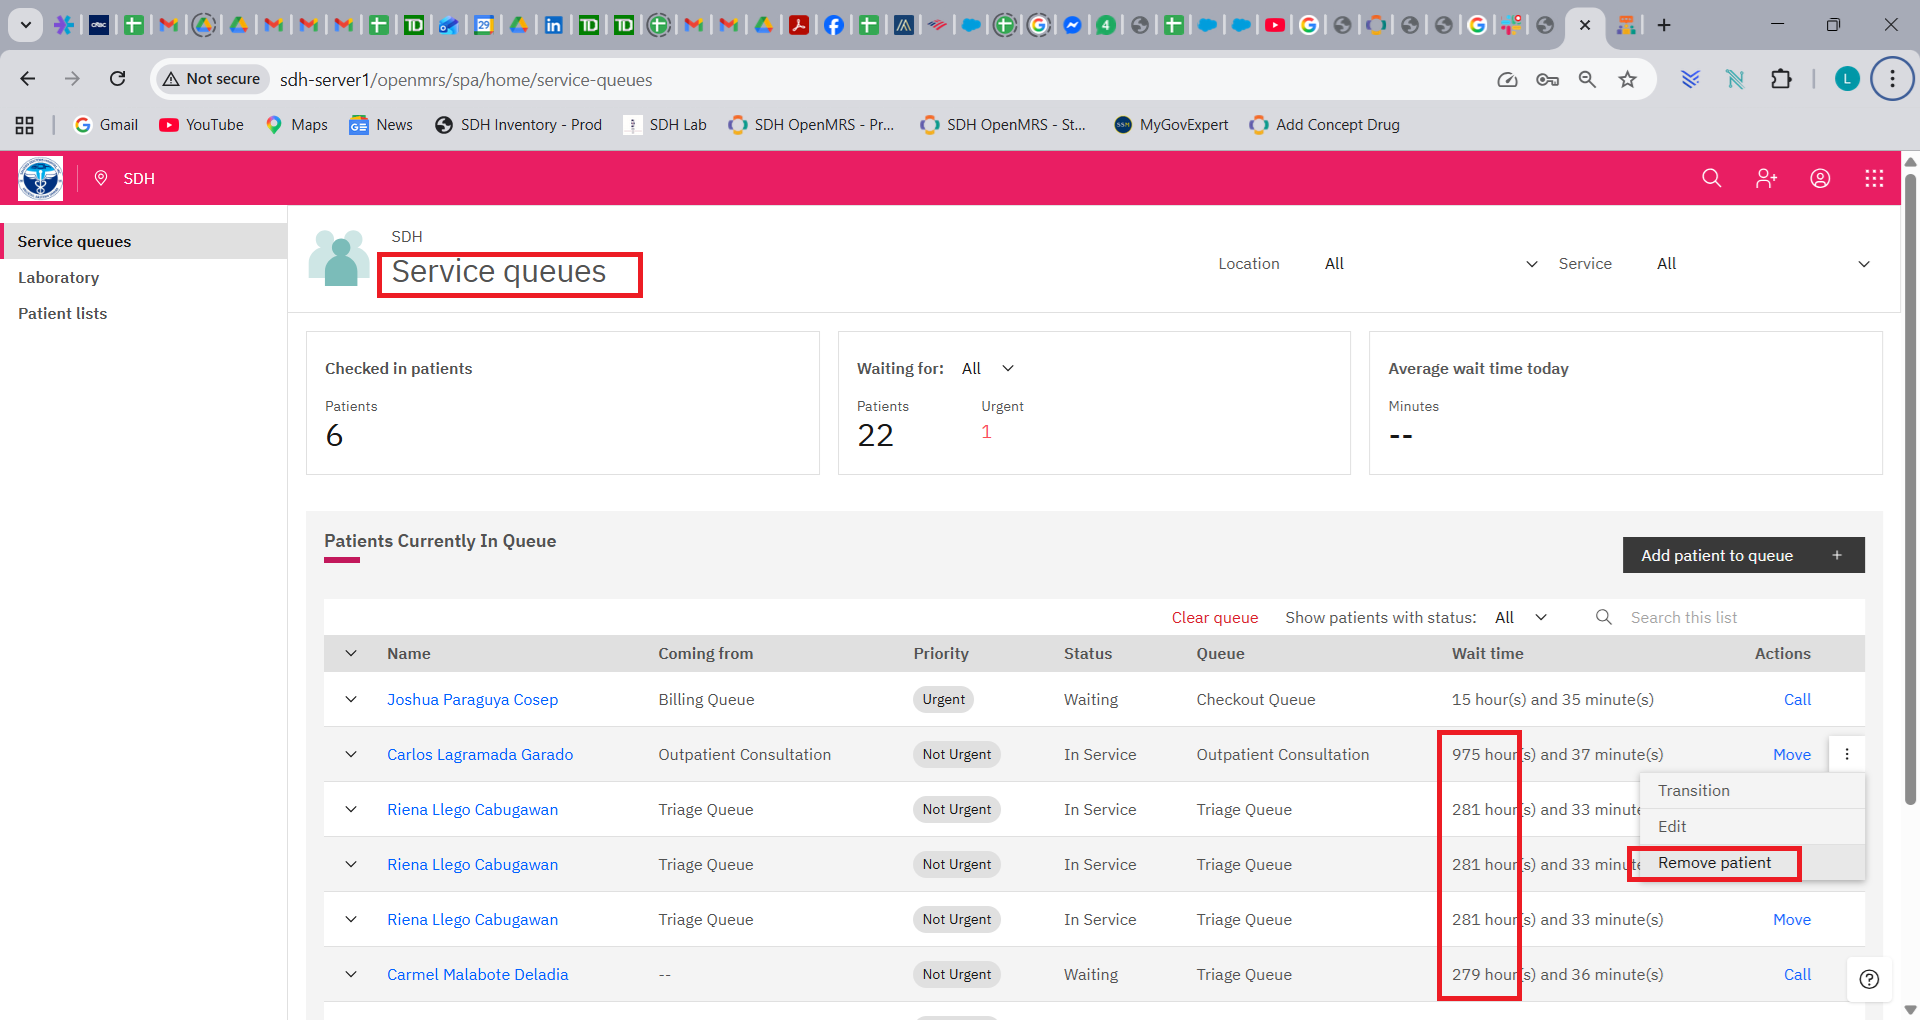
Task: Open the Location filter dropdown
Action: [1430, 264]
